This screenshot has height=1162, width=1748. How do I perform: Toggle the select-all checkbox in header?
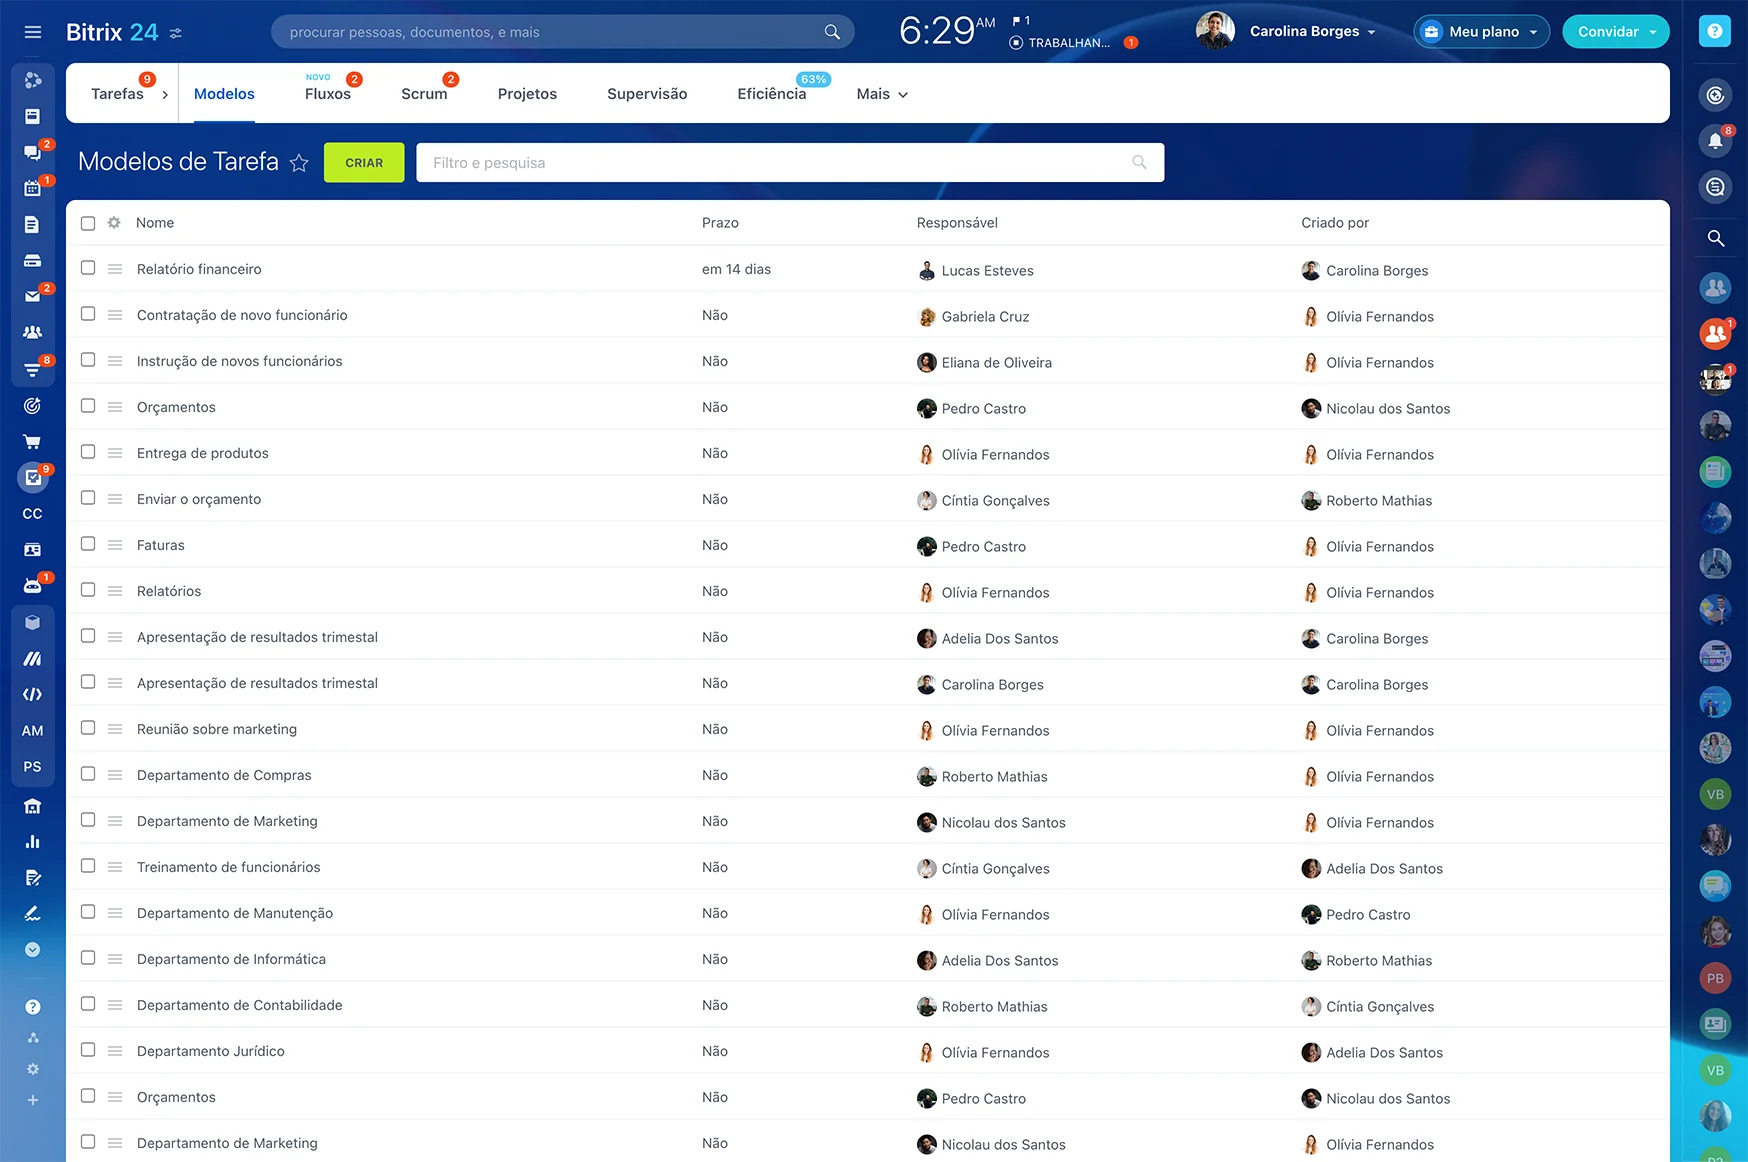(88, 223)
